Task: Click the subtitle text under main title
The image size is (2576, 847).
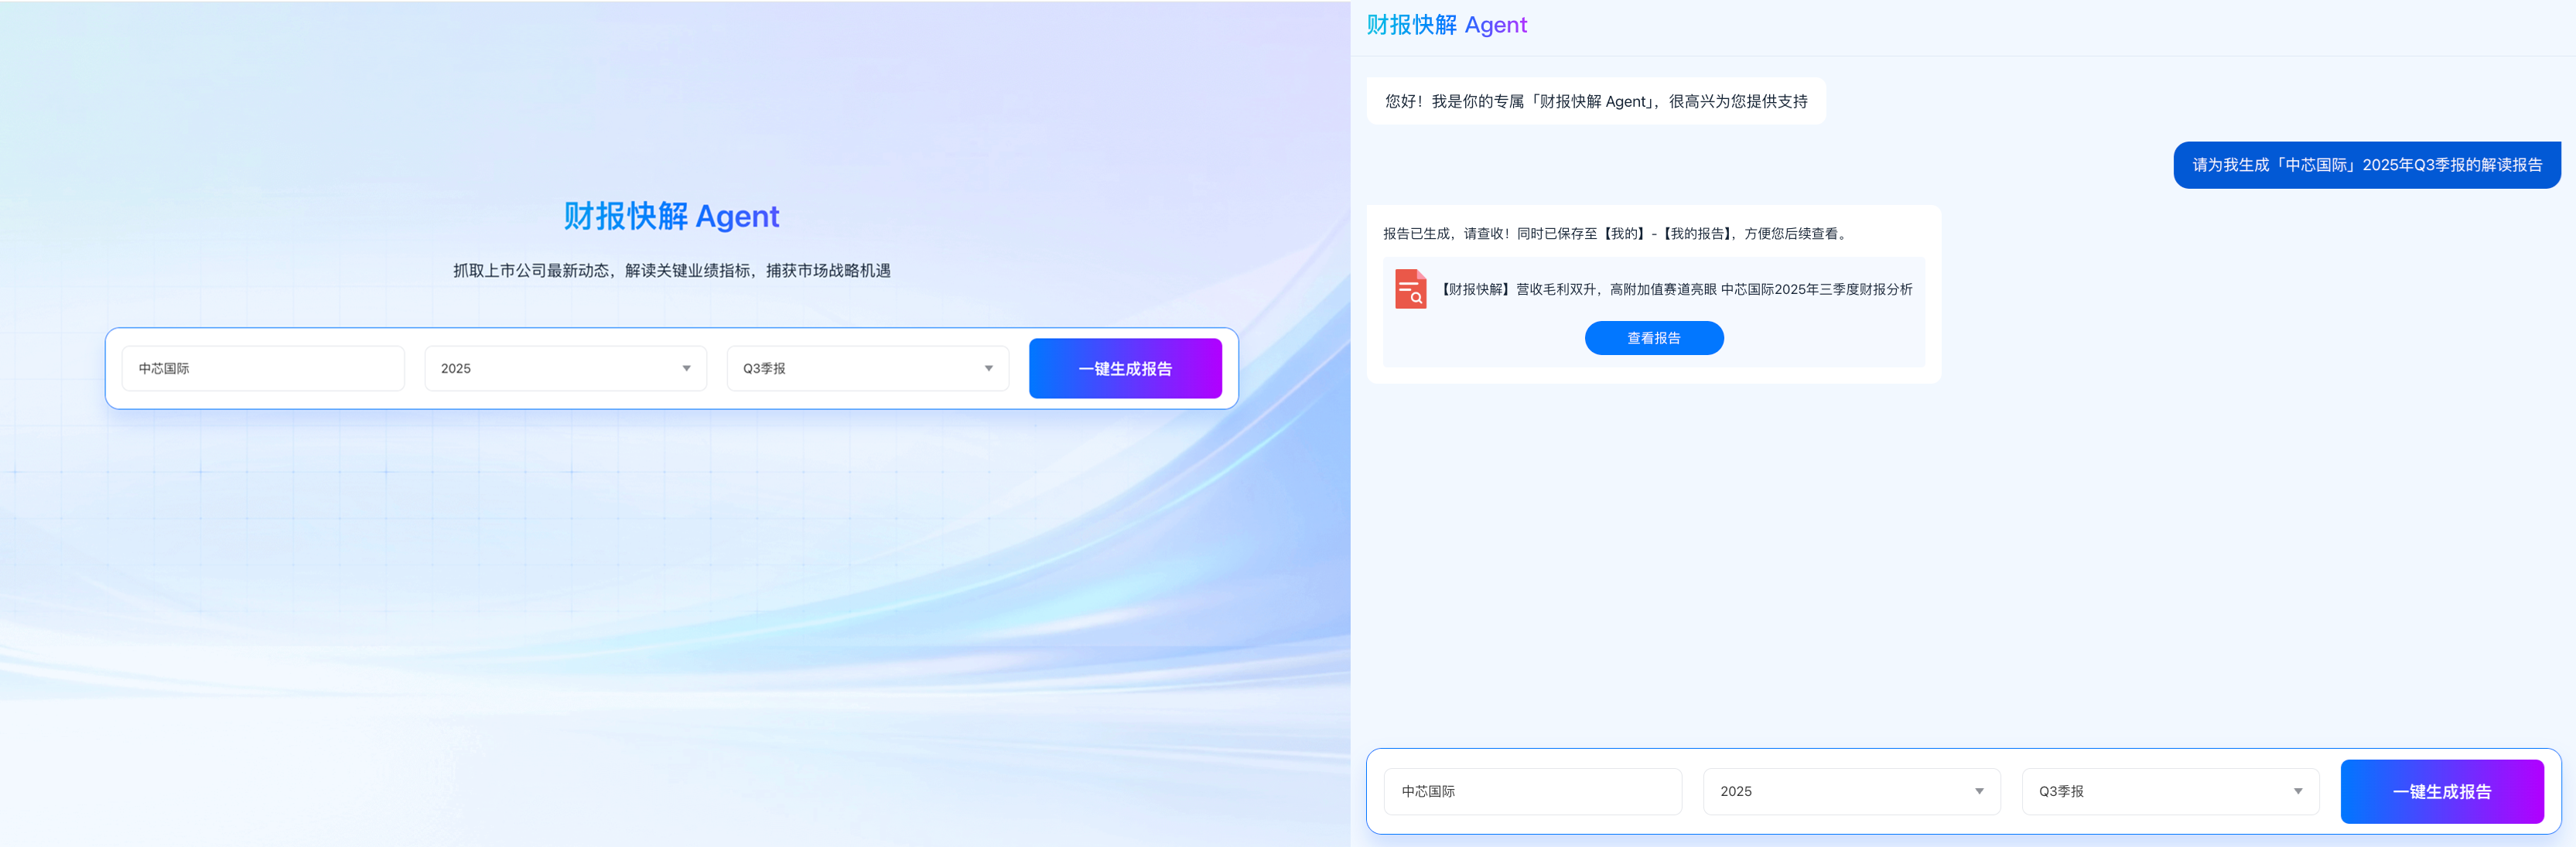Action: (x=671, y=270)
